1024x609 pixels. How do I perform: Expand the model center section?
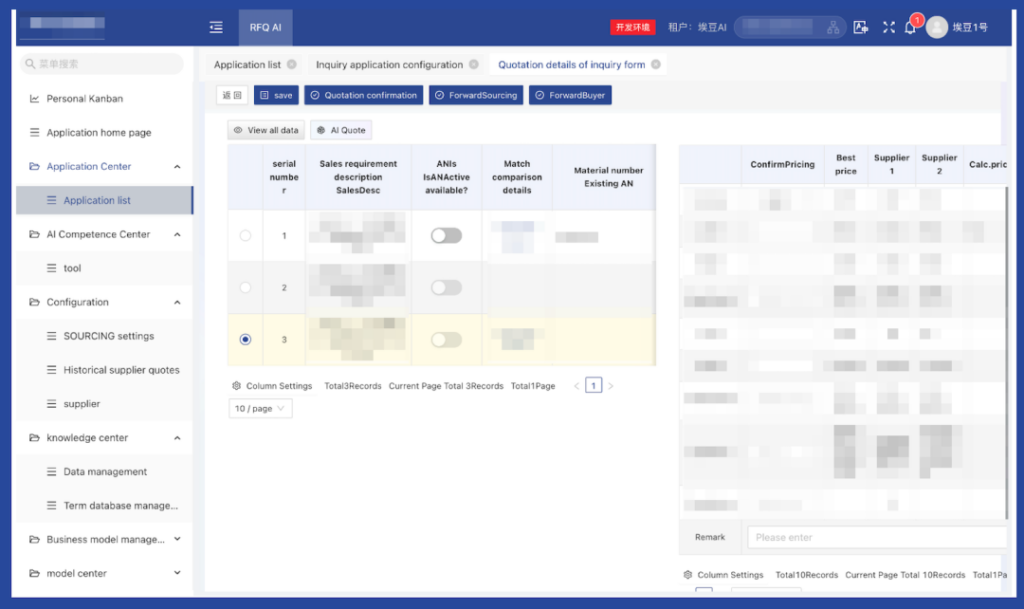click(x=177, y=573)
